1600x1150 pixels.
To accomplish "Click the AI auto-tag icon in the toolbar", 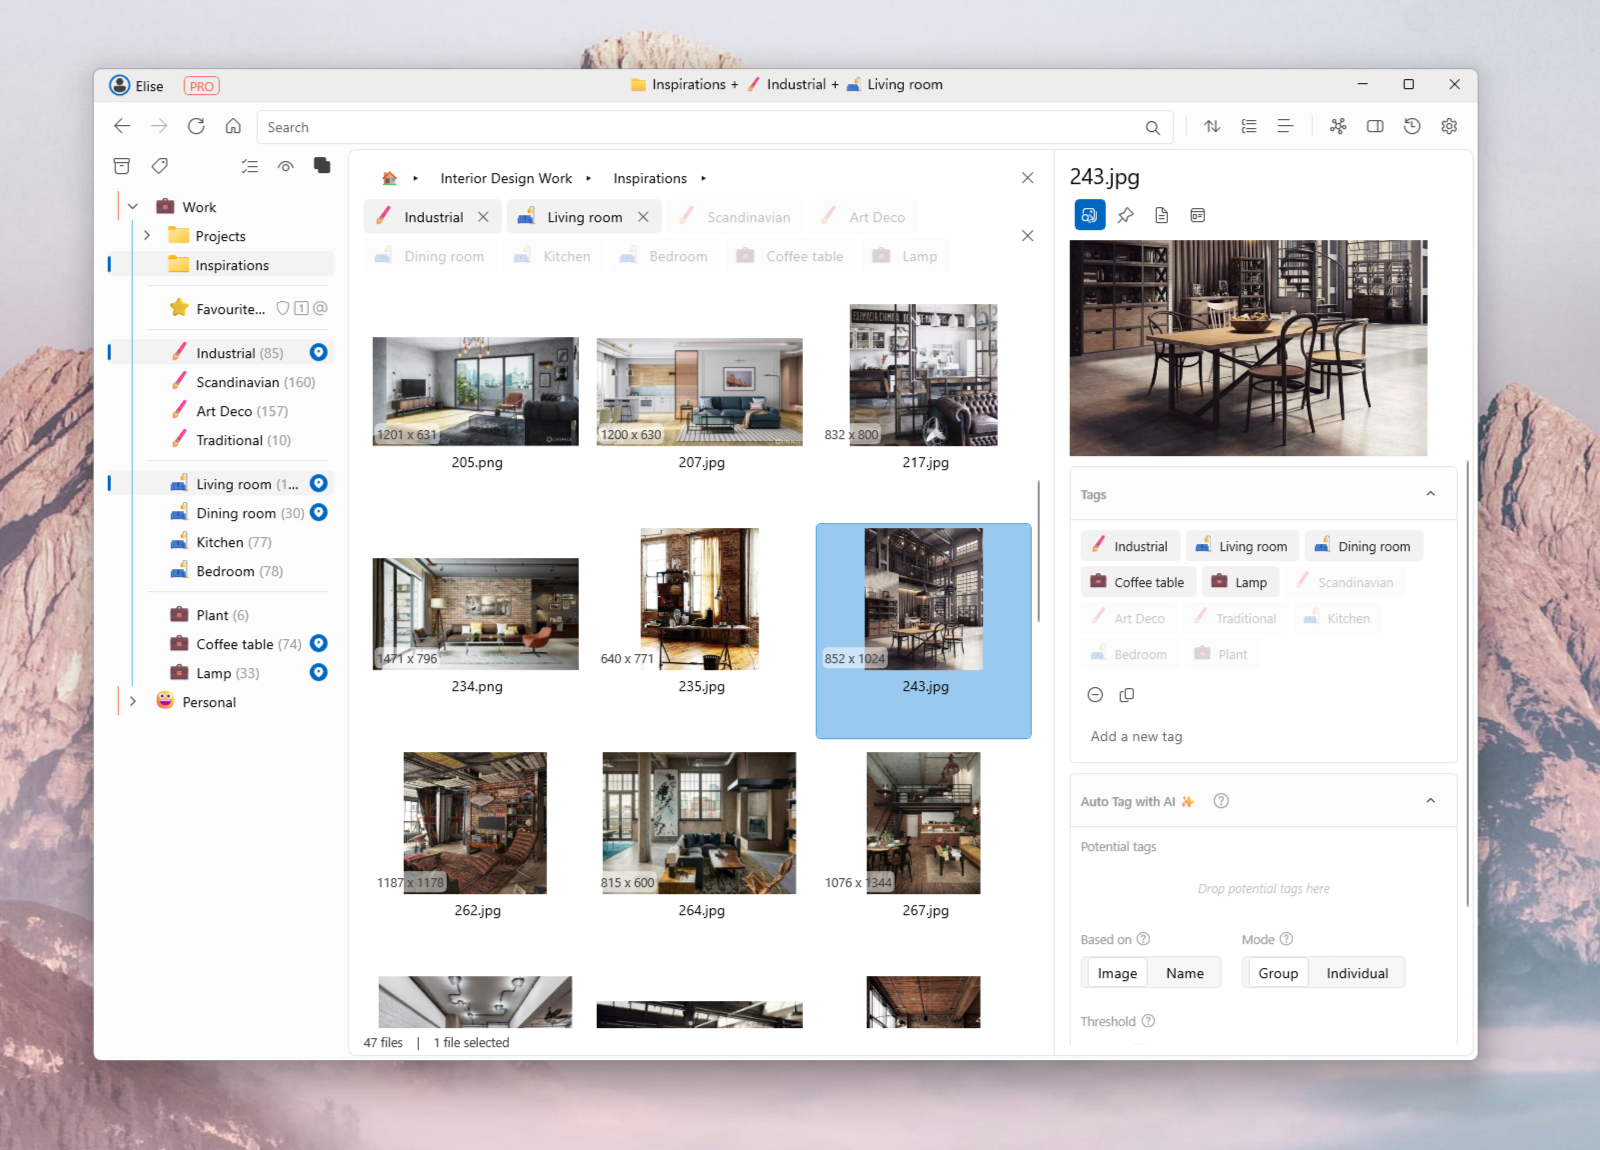I will click(1338, 126).
